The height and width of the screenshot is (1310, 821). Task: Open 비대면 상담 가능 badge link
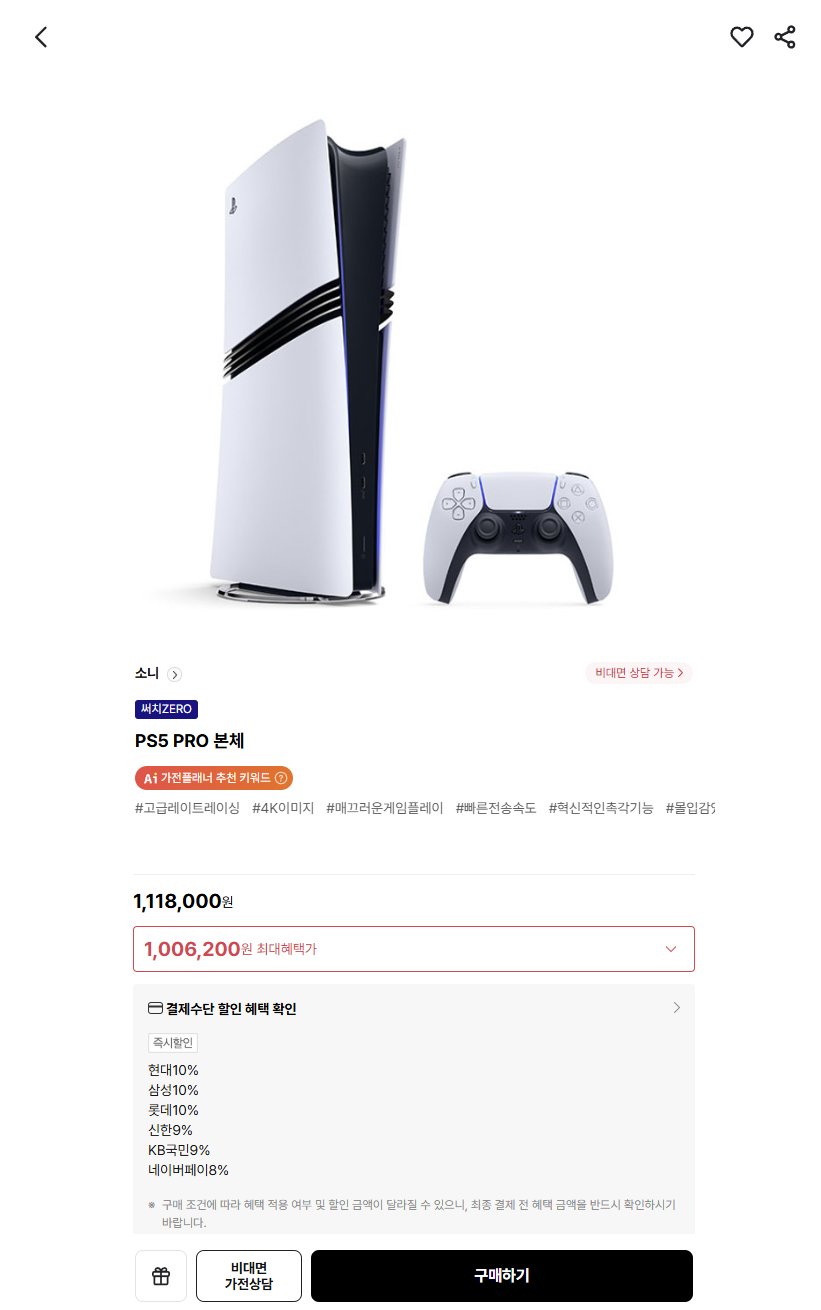click(x=639, y=673)
